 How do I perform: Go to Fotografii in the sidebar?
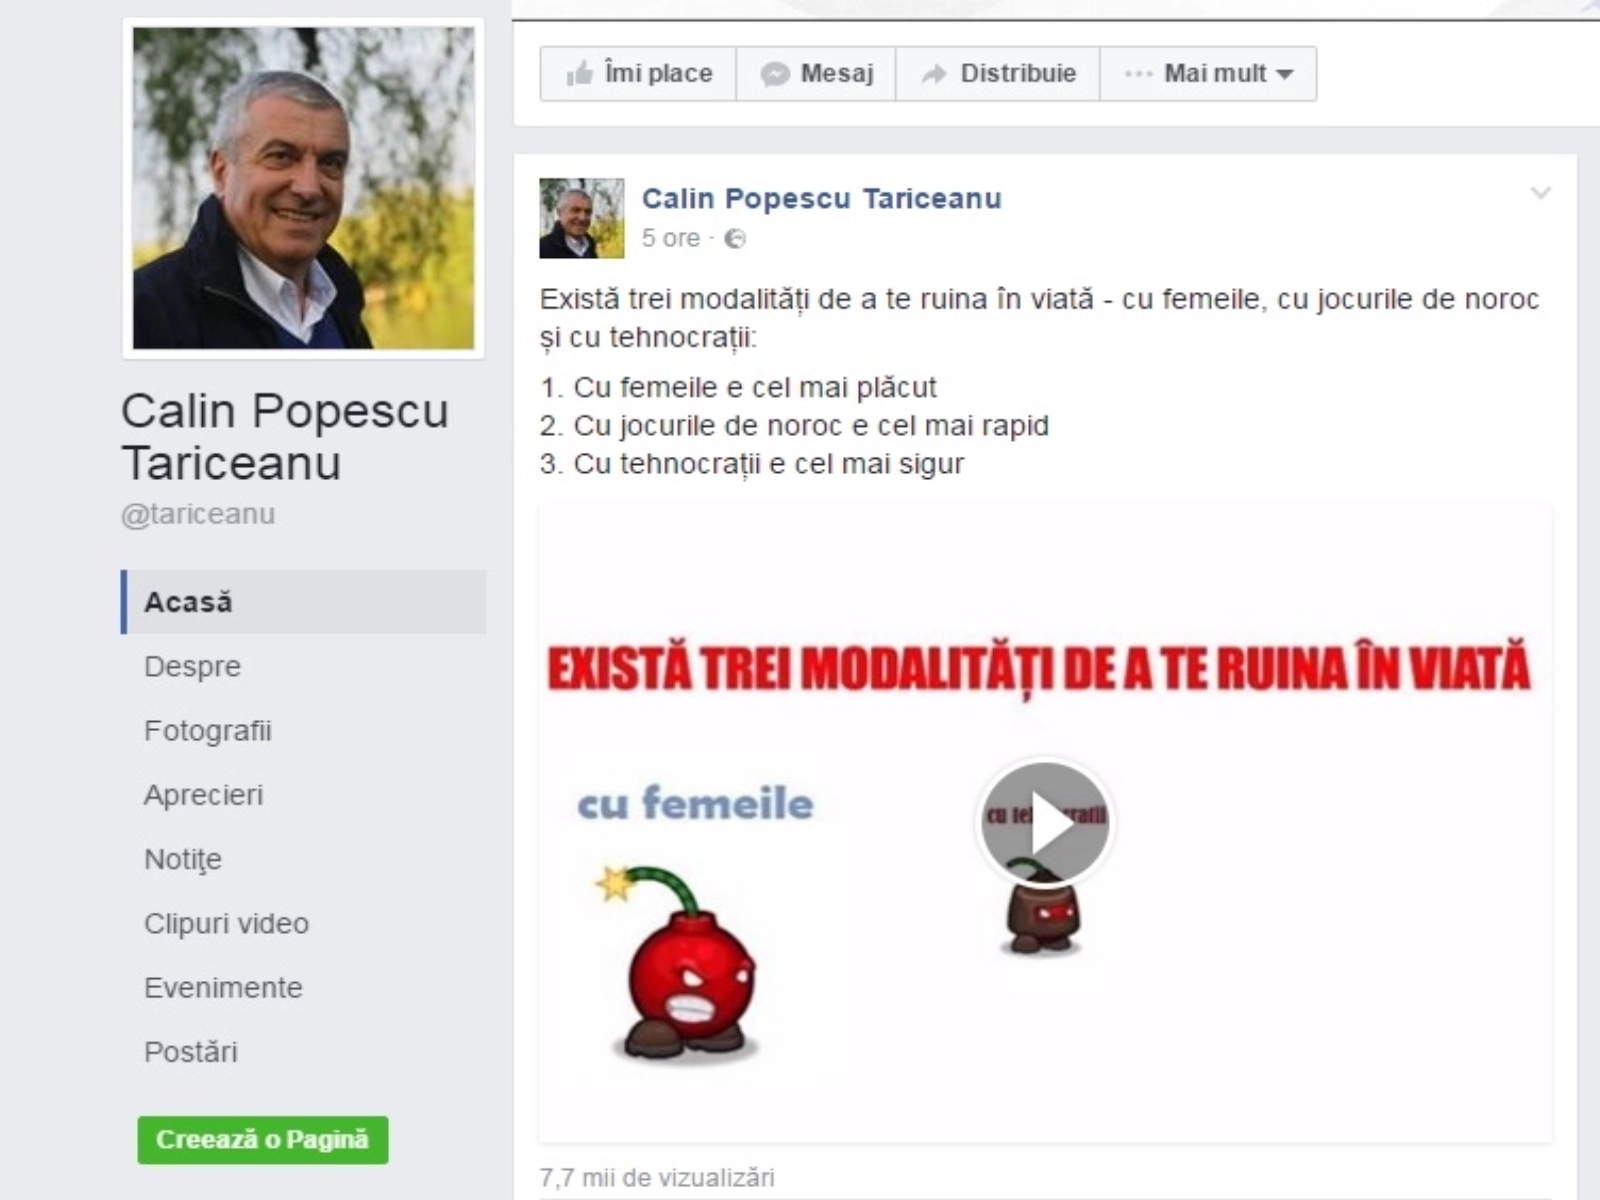pos(208,731)
